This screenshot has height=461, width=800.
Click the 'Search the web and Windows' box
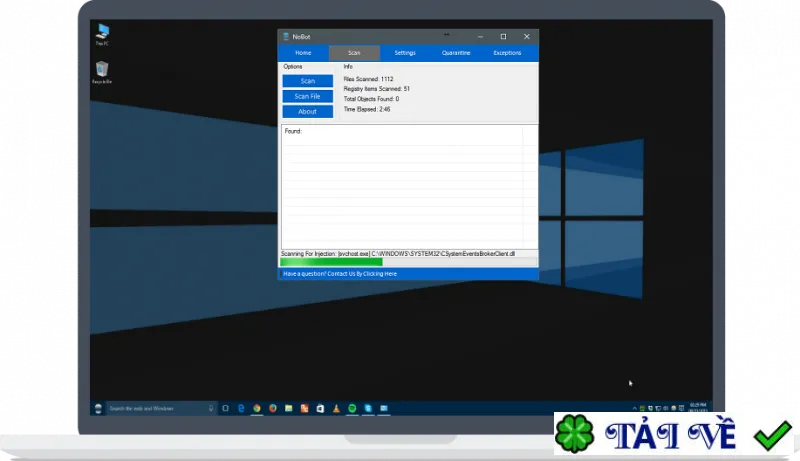[160, 408]
